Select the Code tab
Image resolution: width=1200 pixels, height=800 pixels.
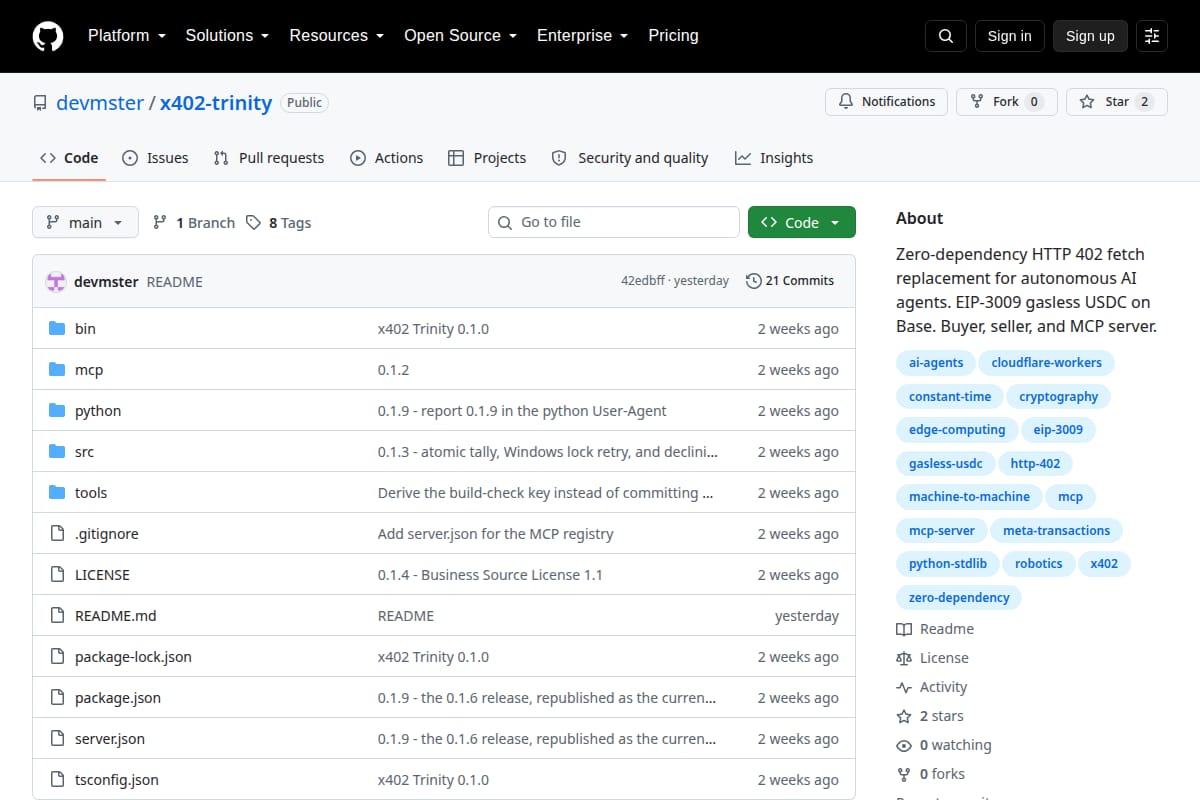69,158
